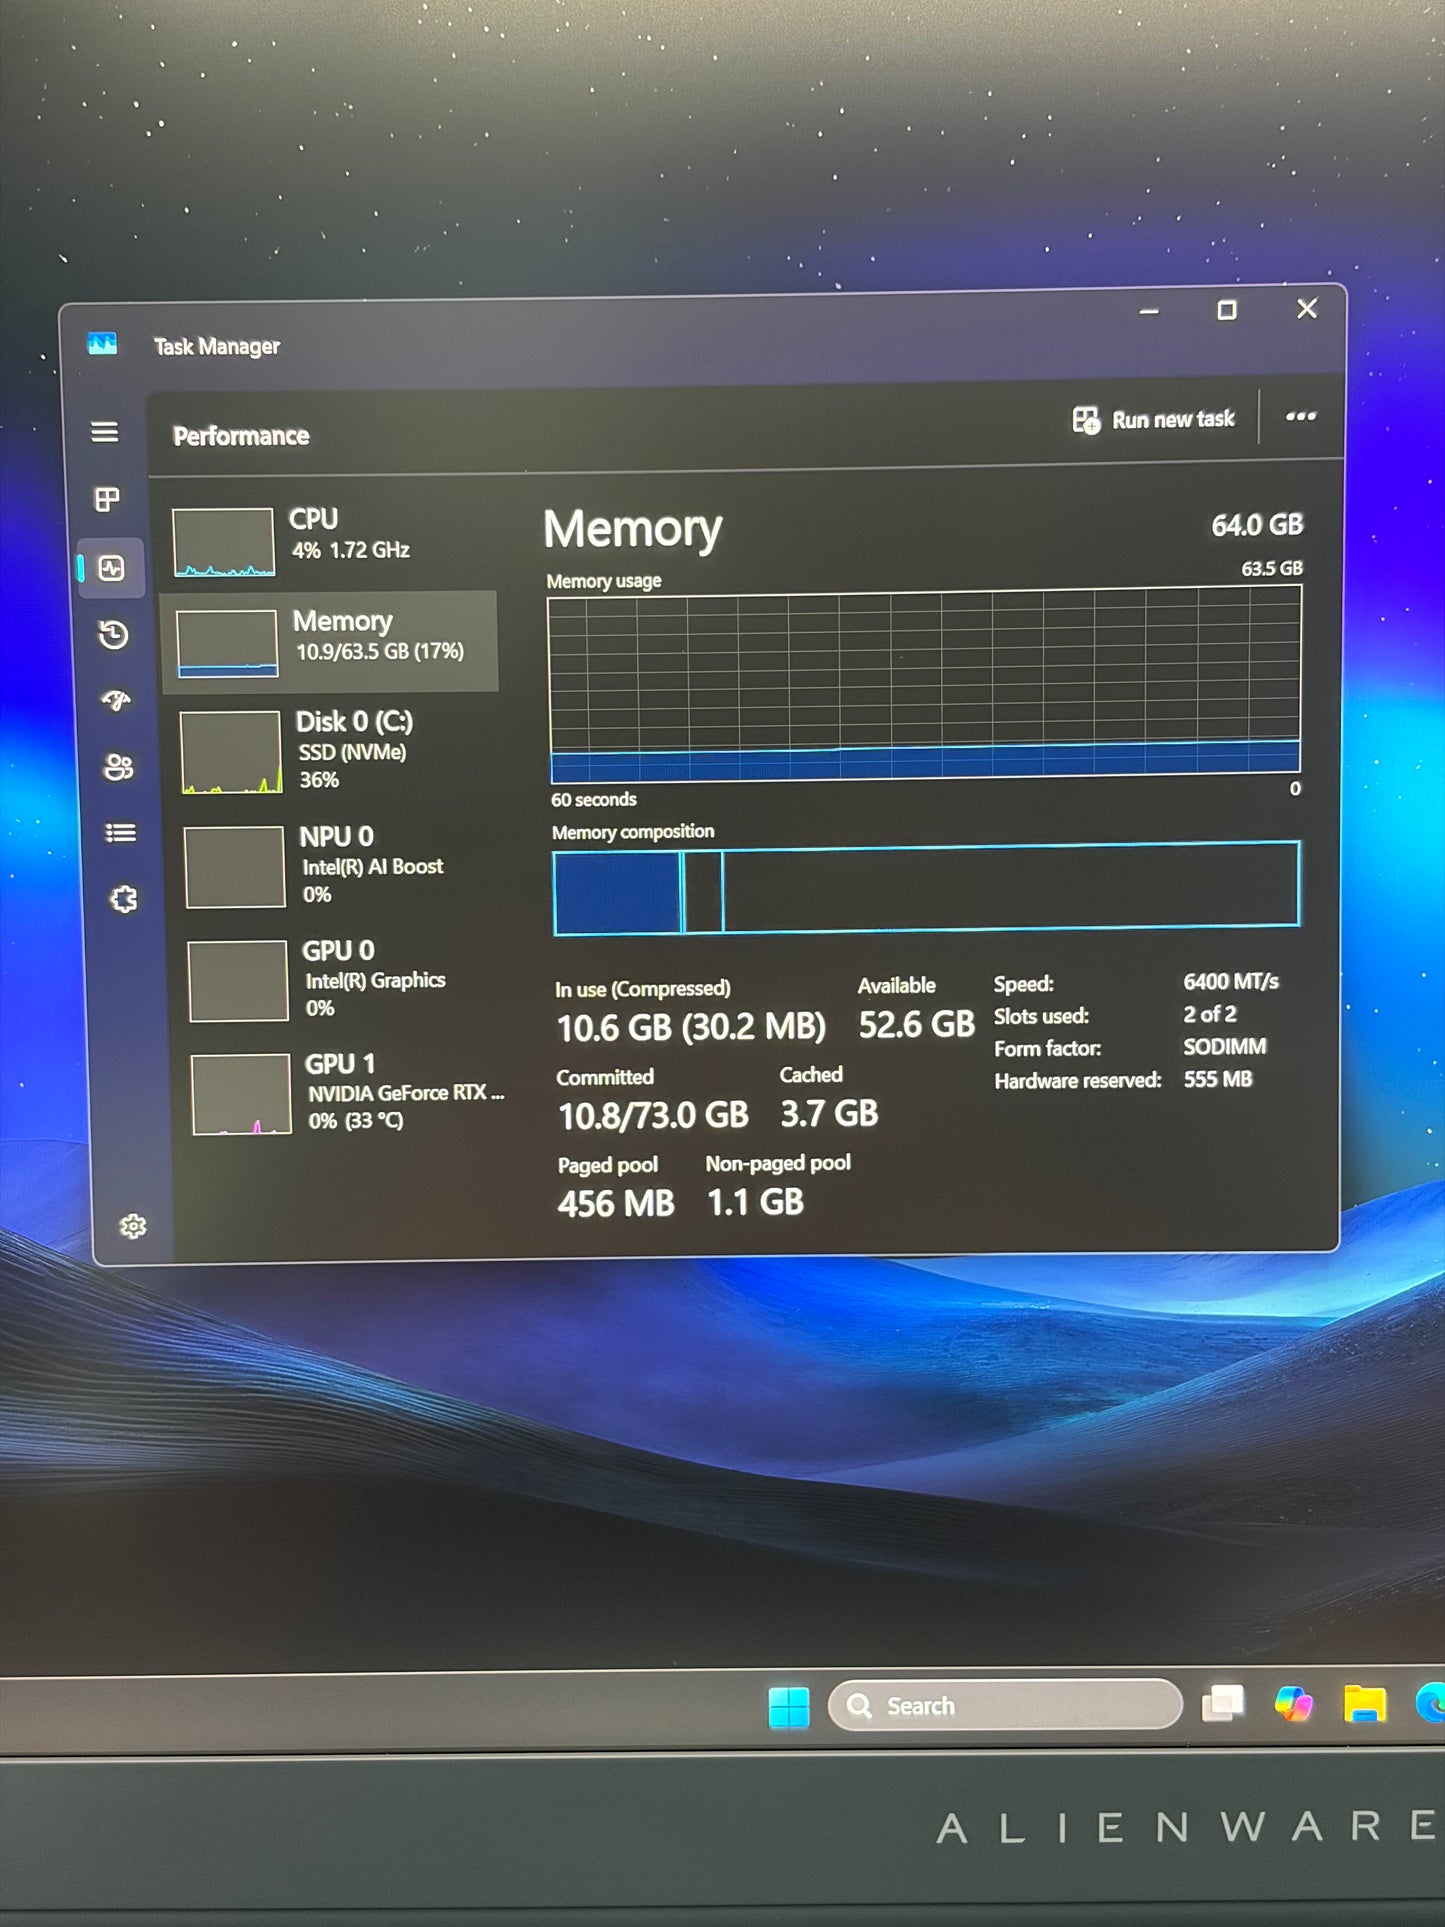Image resolution: width=1445 pixels, height=1927 pixels.
Task: Select the NPU 0 Intel AI Boost item
Action: [x=338, y=865]
